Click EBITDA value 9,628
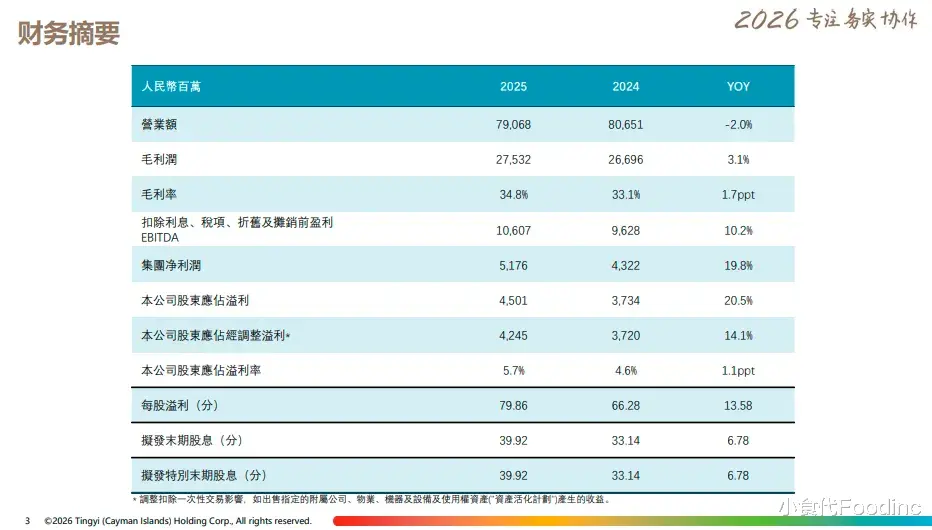The width and height of the screenshot is (932, 530). [x=626, y=231]
